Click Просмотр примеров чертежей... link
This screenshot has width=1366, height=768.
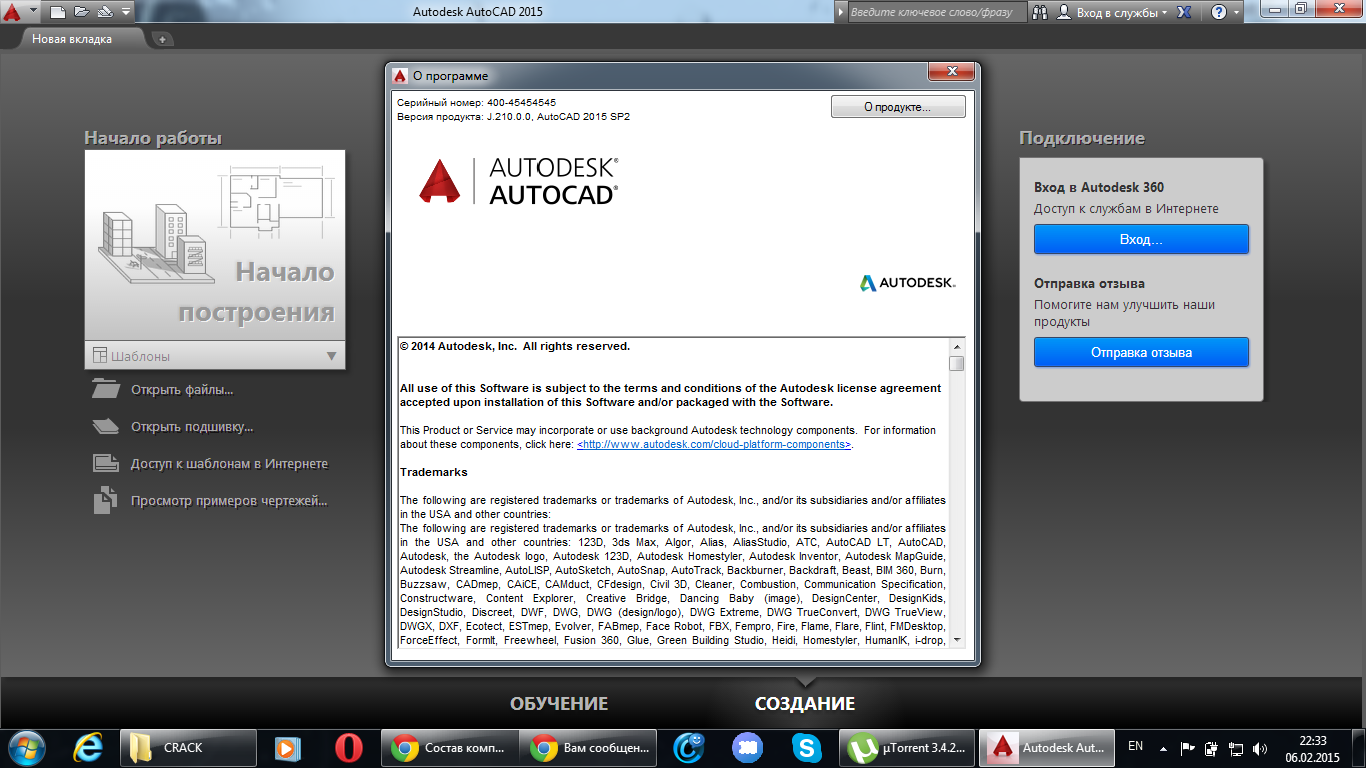pos(229,501)
